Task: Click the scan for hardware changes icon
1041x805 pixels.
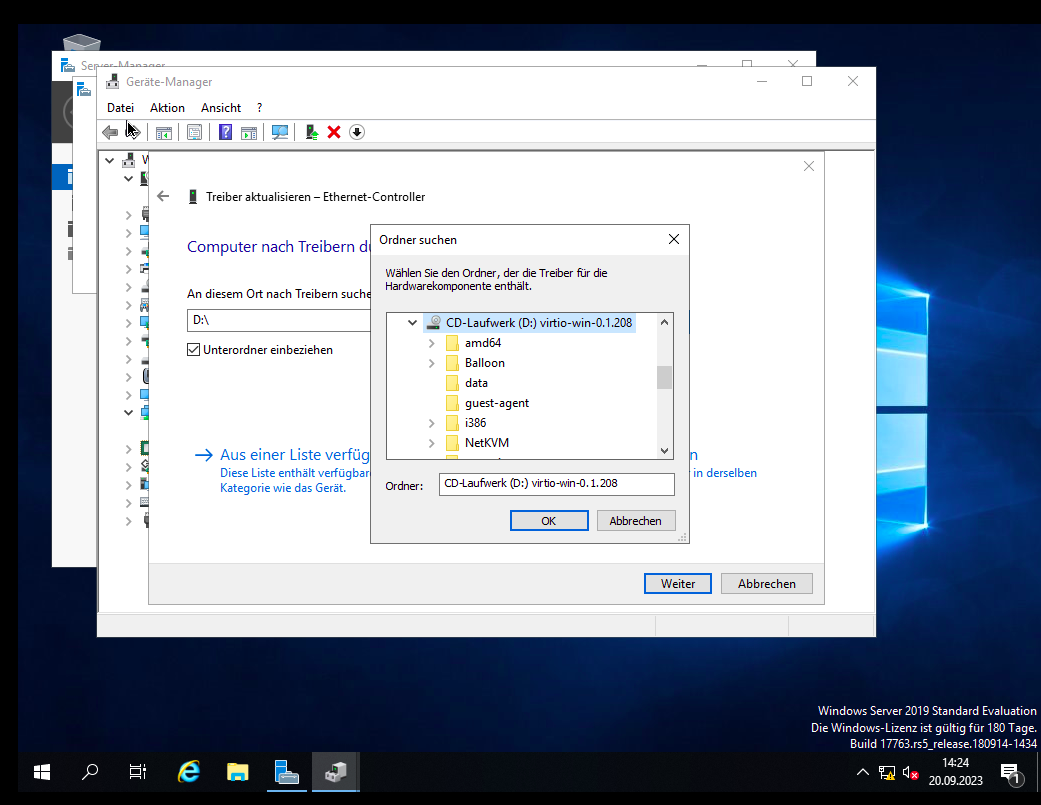Action: click(280, 132)
